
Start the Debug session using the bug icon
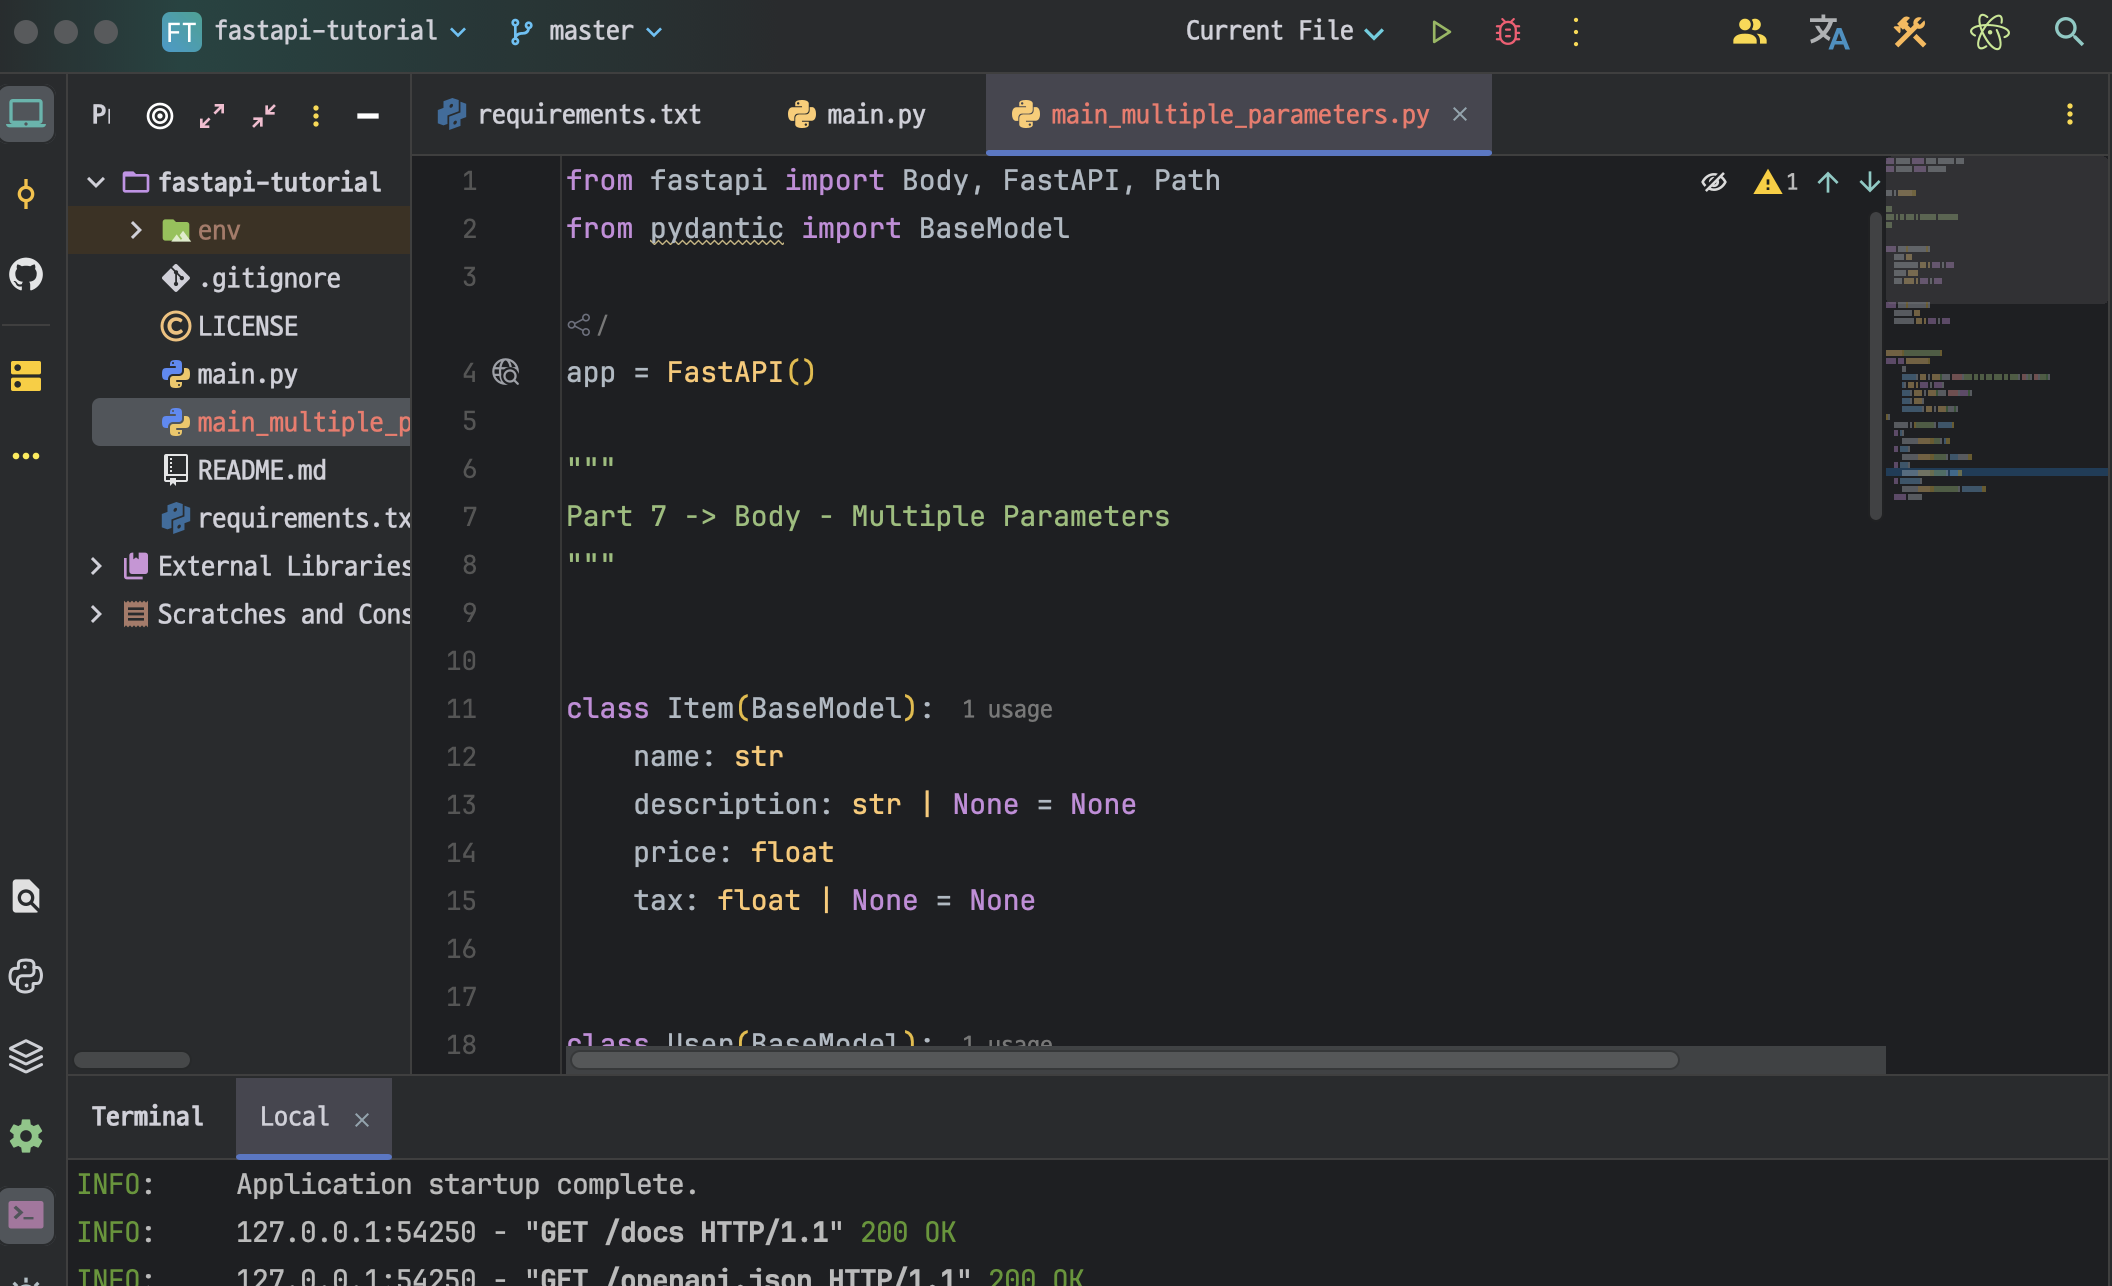click(1506, 31)
